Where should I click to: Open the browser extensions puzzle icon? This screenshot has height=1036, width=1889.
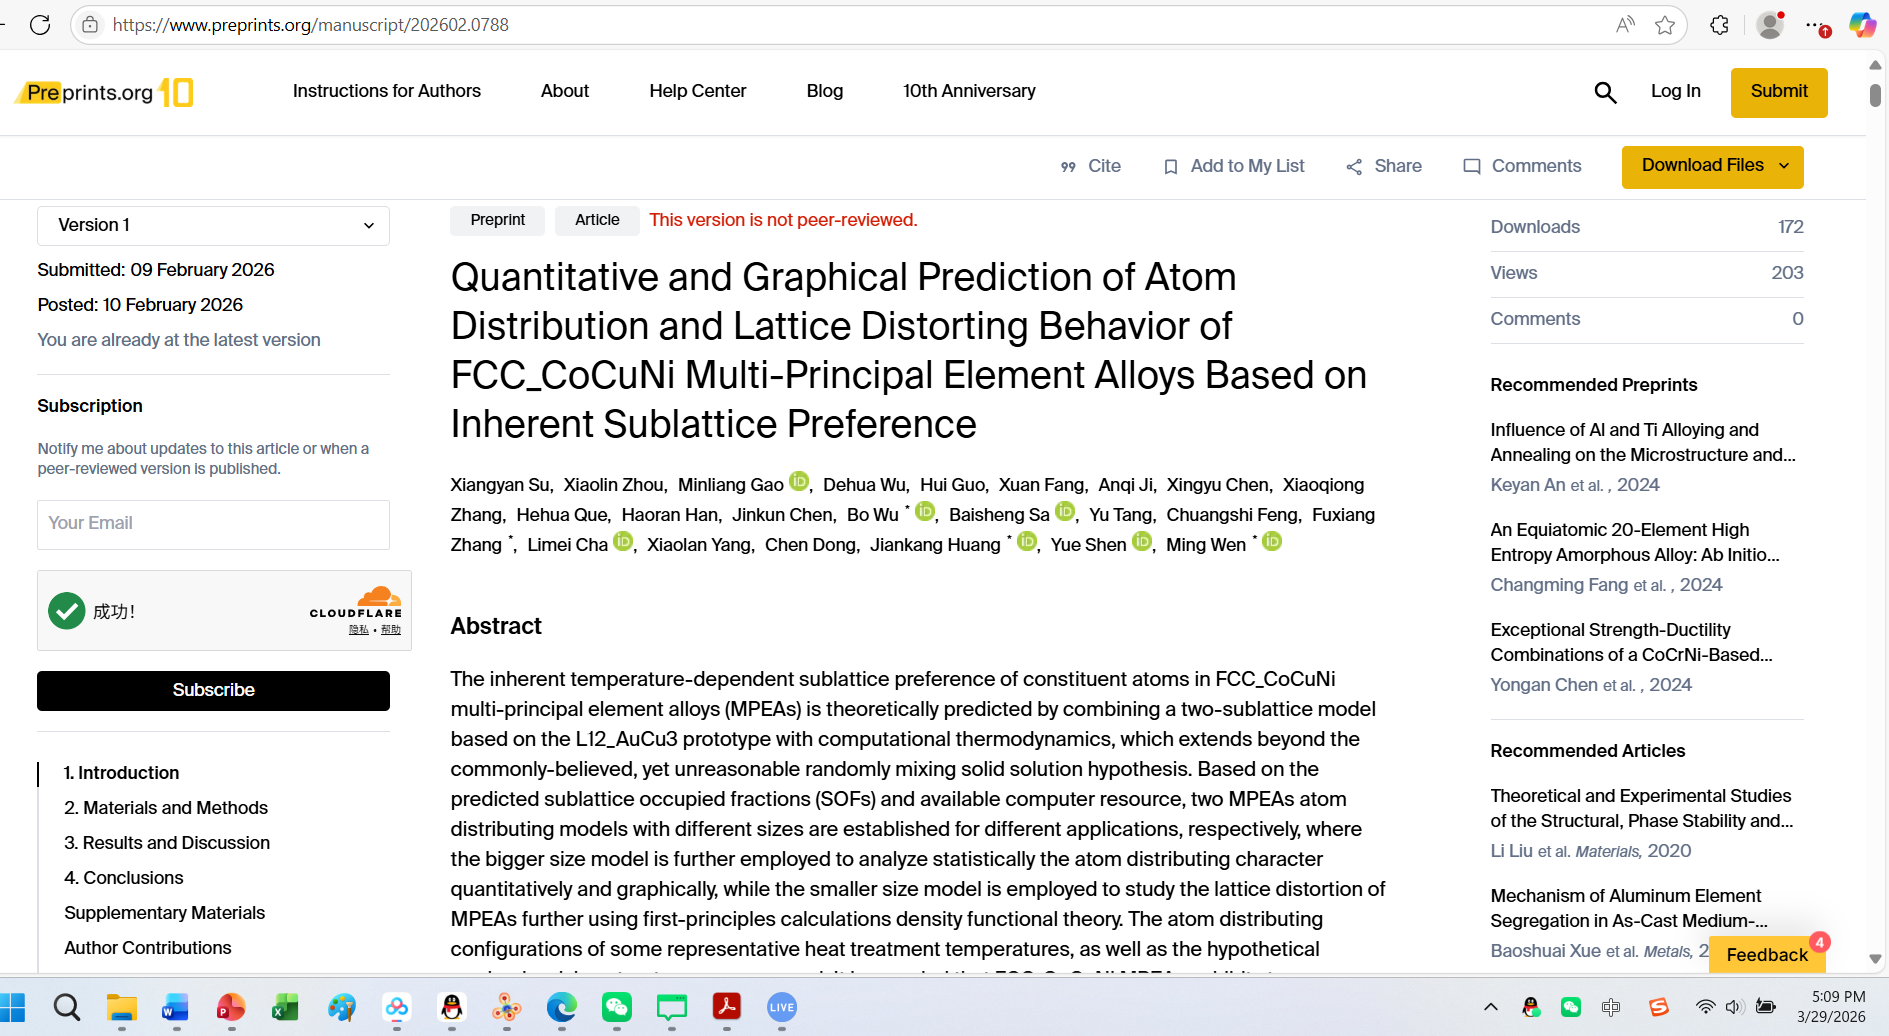click(x=1719, y=25)
